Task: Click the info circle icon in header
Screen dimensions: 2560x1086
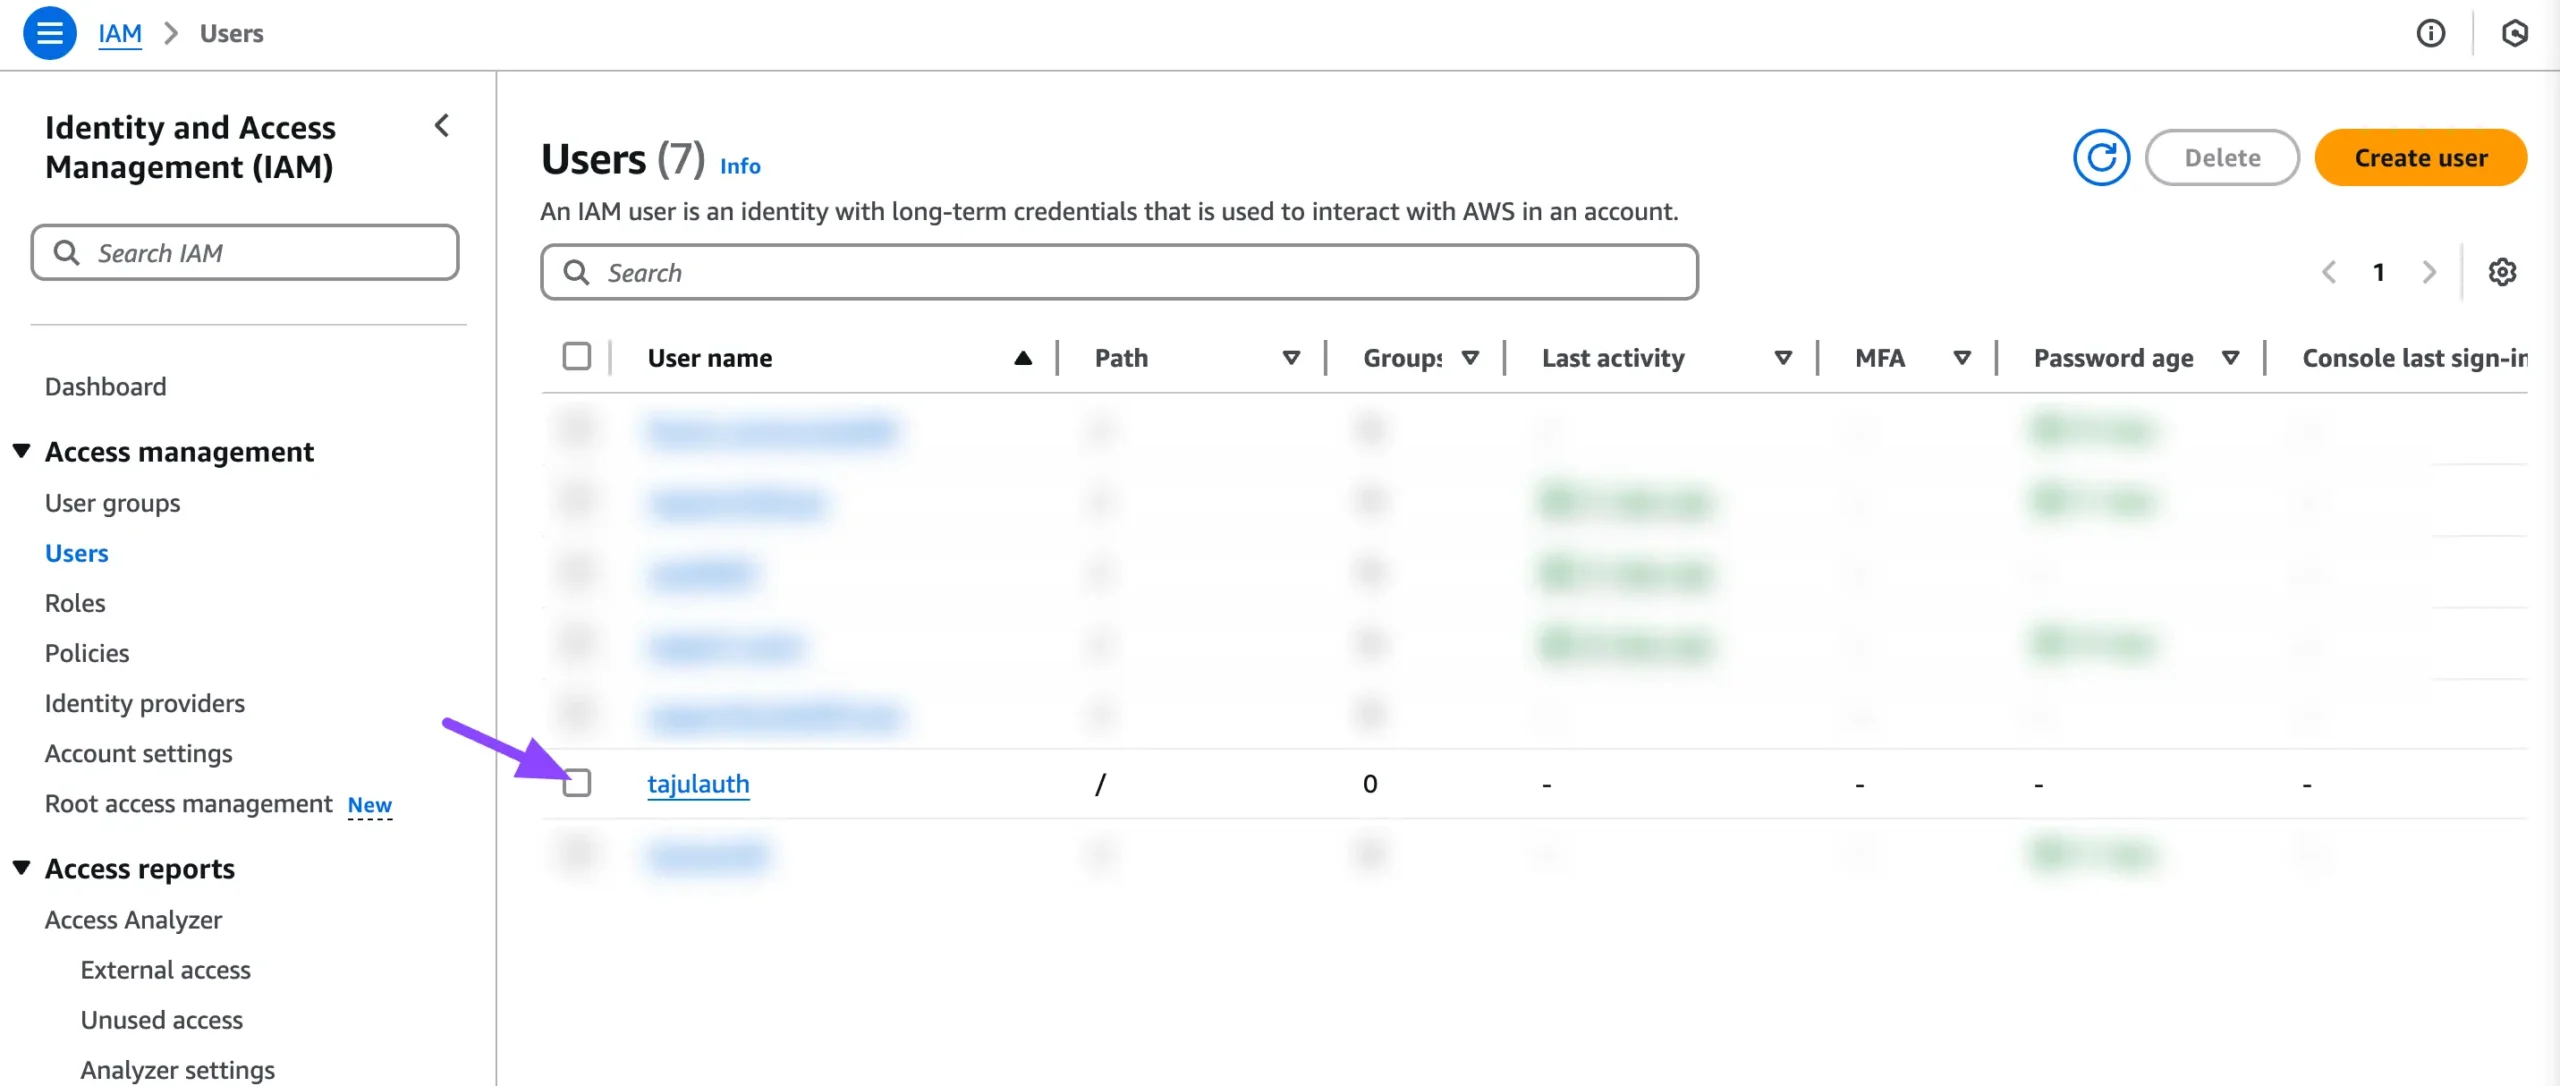Action: [x=2430, y=33]
